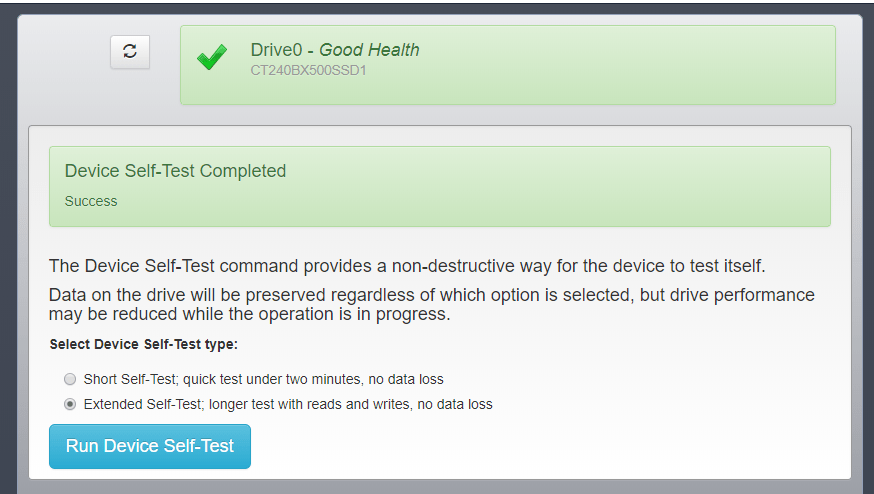The height and width of the screenshot is (494, 874).
Task: Select the Extended Self-Test radio button
Action: (x=70, y=405)
